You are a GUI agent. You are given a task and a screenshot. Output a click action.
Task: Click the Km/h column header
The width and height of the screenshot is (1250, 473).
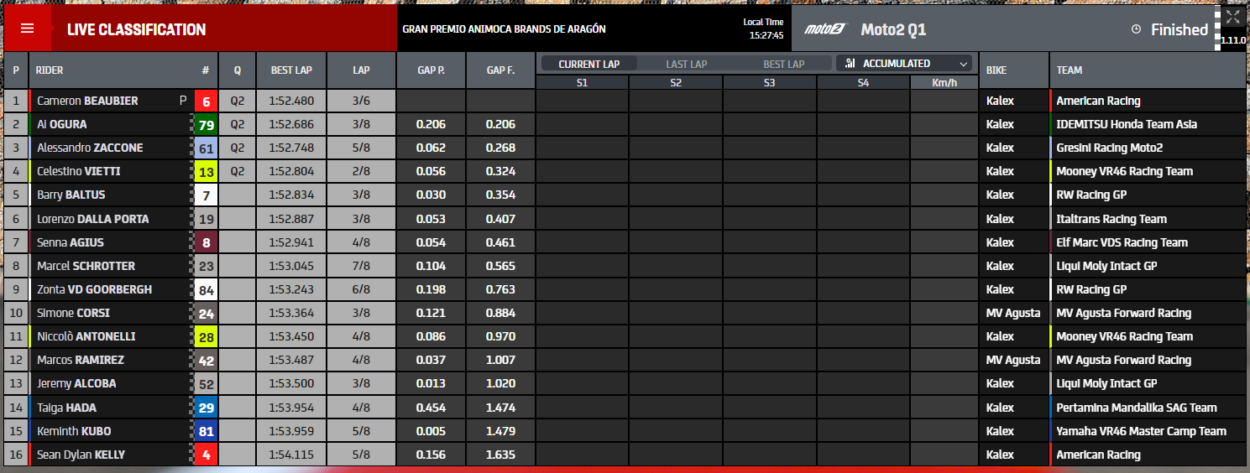click(944, 82)
